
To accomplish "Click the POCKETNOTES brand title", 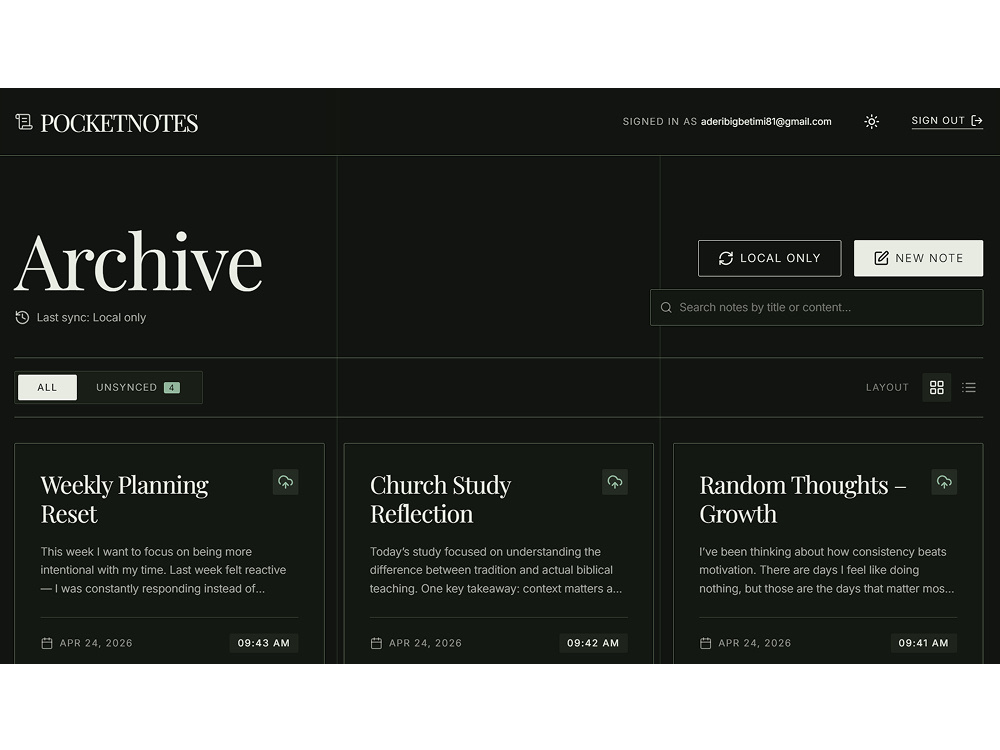I will (119, 123).
